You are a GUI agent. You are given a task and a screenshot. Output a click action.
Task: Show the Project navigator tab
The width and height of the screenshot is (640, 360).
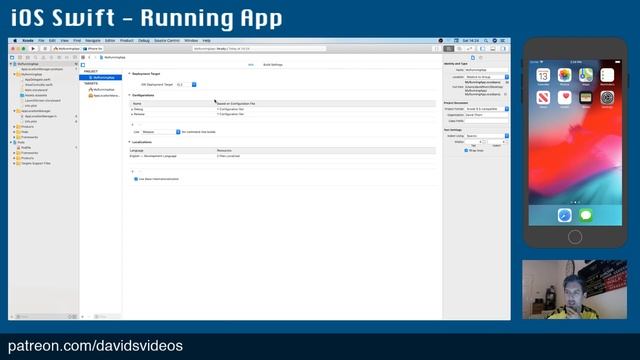[12, 58]
